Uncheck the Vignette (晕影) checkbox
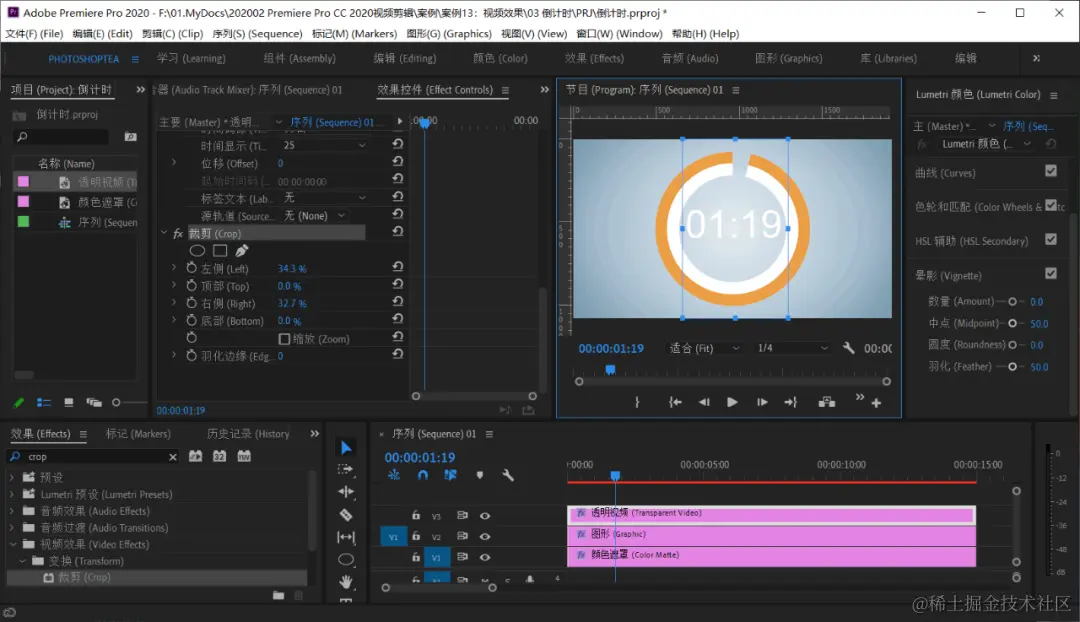This screenshot has height=622, width=1080. point(1050,273)
